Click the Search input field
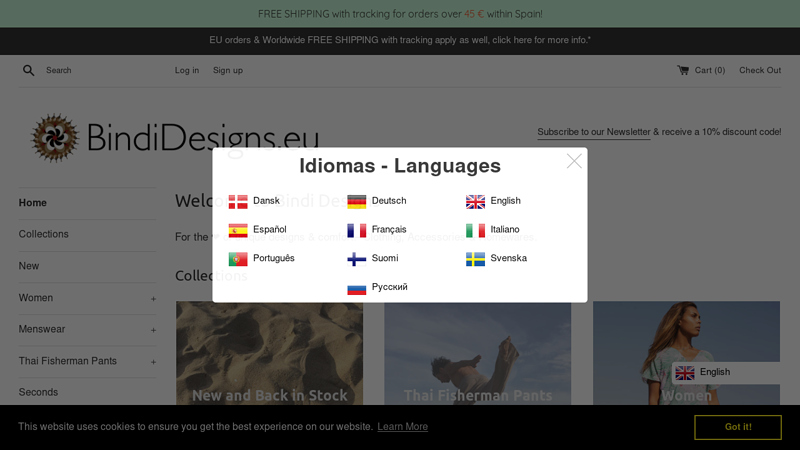The height and width of the screenshot is (450, 800). 97,70
